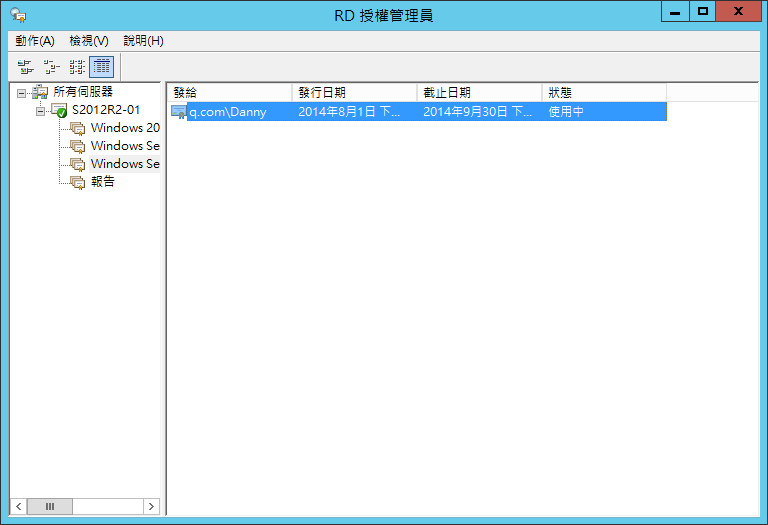768x525 pixels.
Task: Click the S2012R2-01 server icon with green check
Action: tap(59, 110)
